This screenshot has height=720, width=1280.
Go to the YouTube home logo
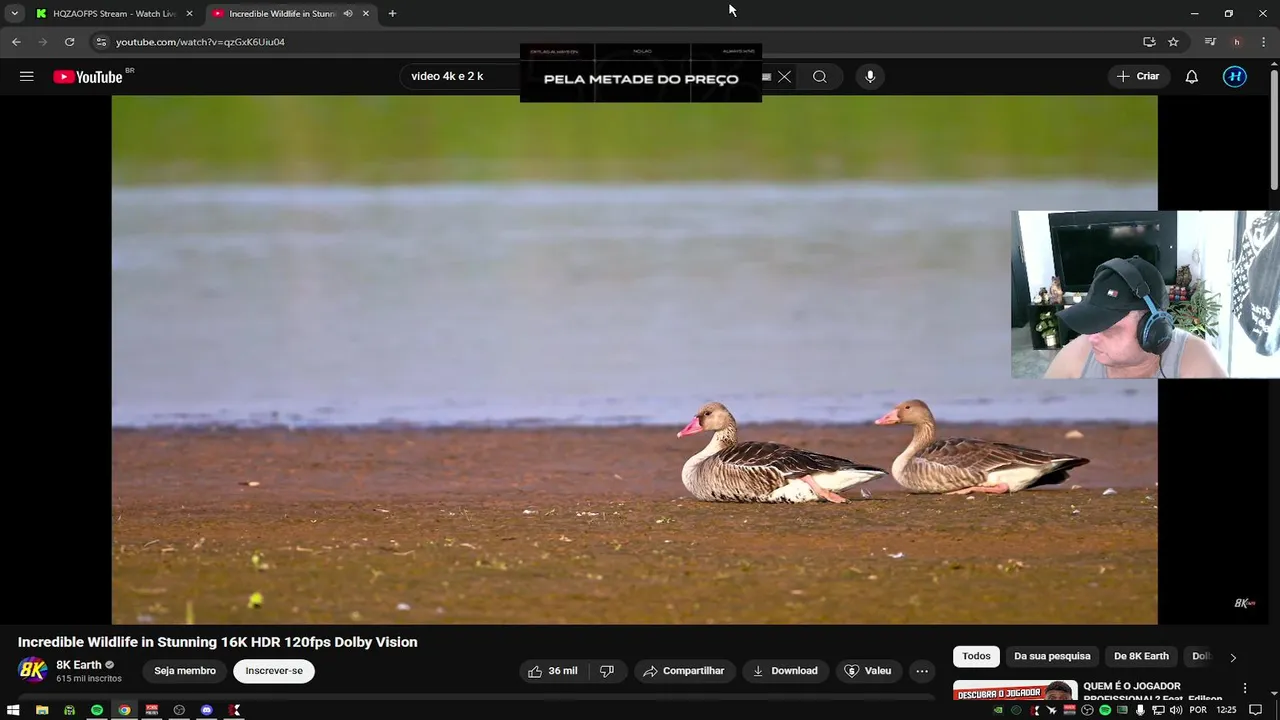pos(88,77)
